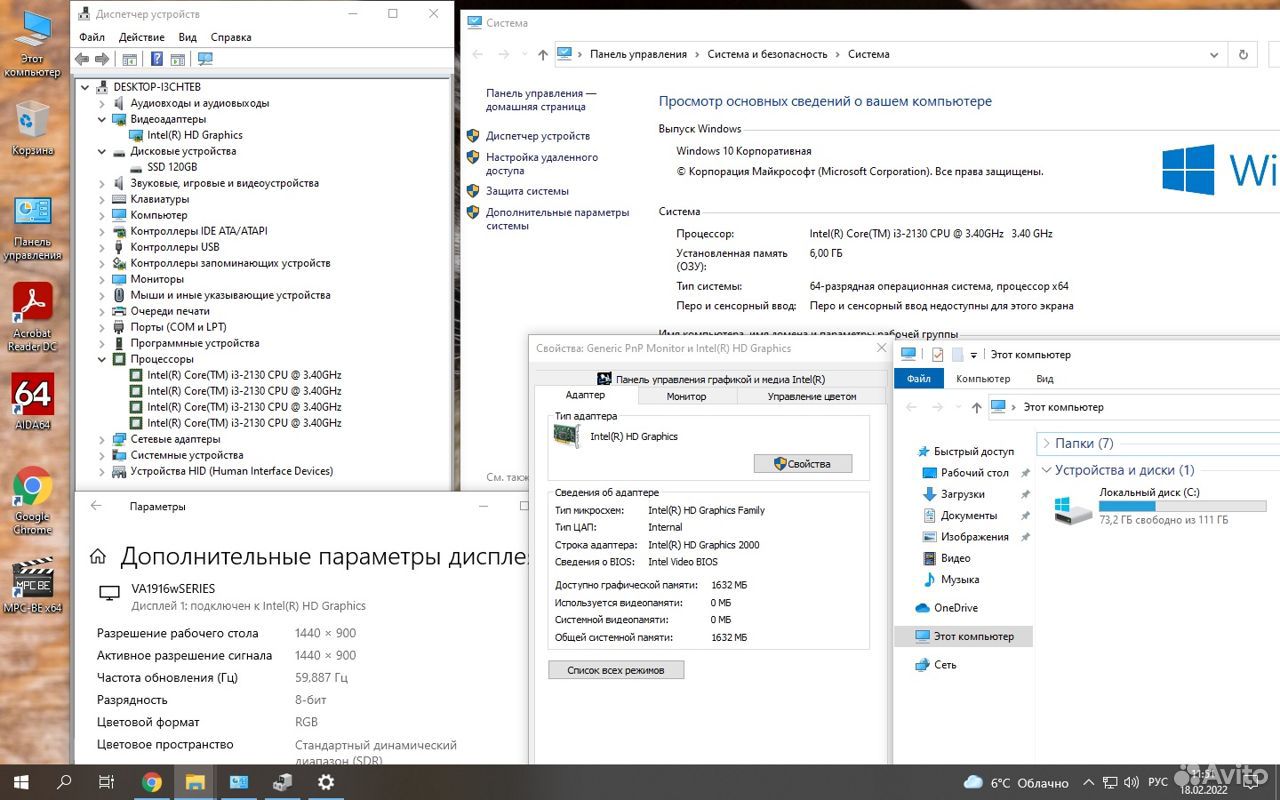Click the scan for hardware changes monitor icon

pos(205,59)
